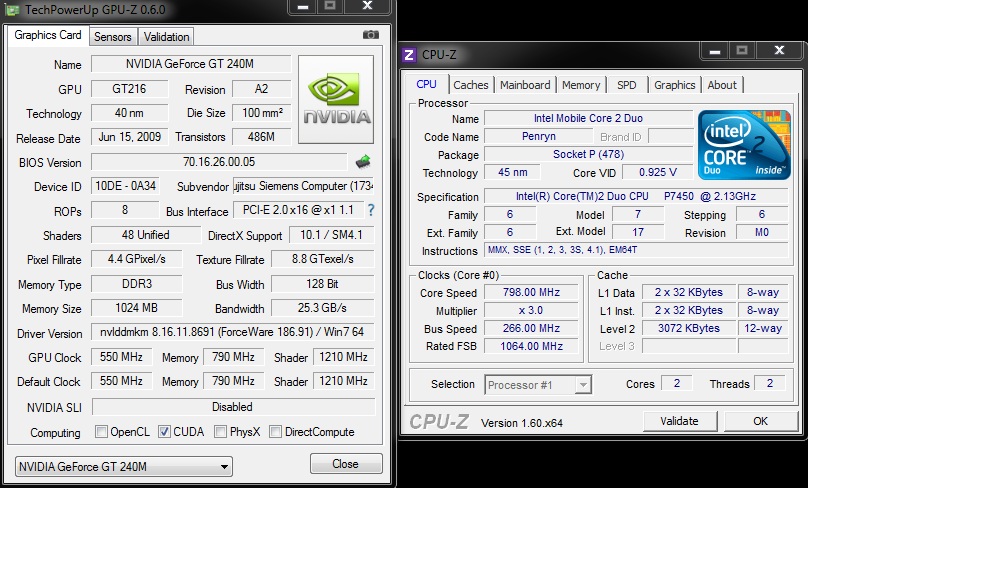The height and width of the screenshot is (567, 1008).
Task: Click the Bus Speed value 266.00 MHz
Action: coord(531,328)
